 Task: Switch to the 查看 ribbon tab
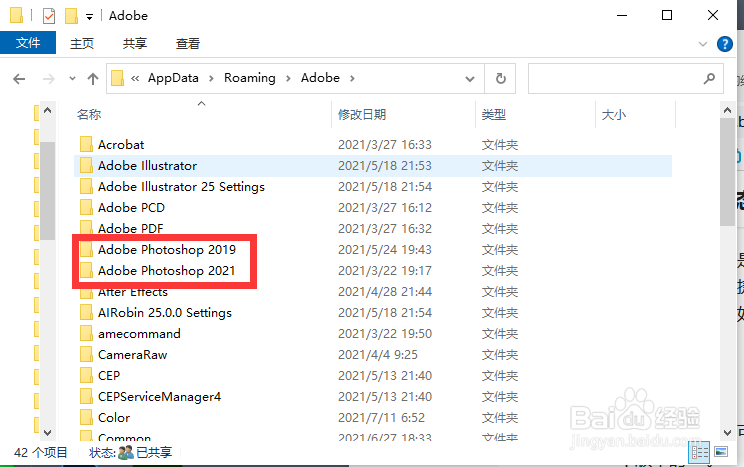[188, 43]
